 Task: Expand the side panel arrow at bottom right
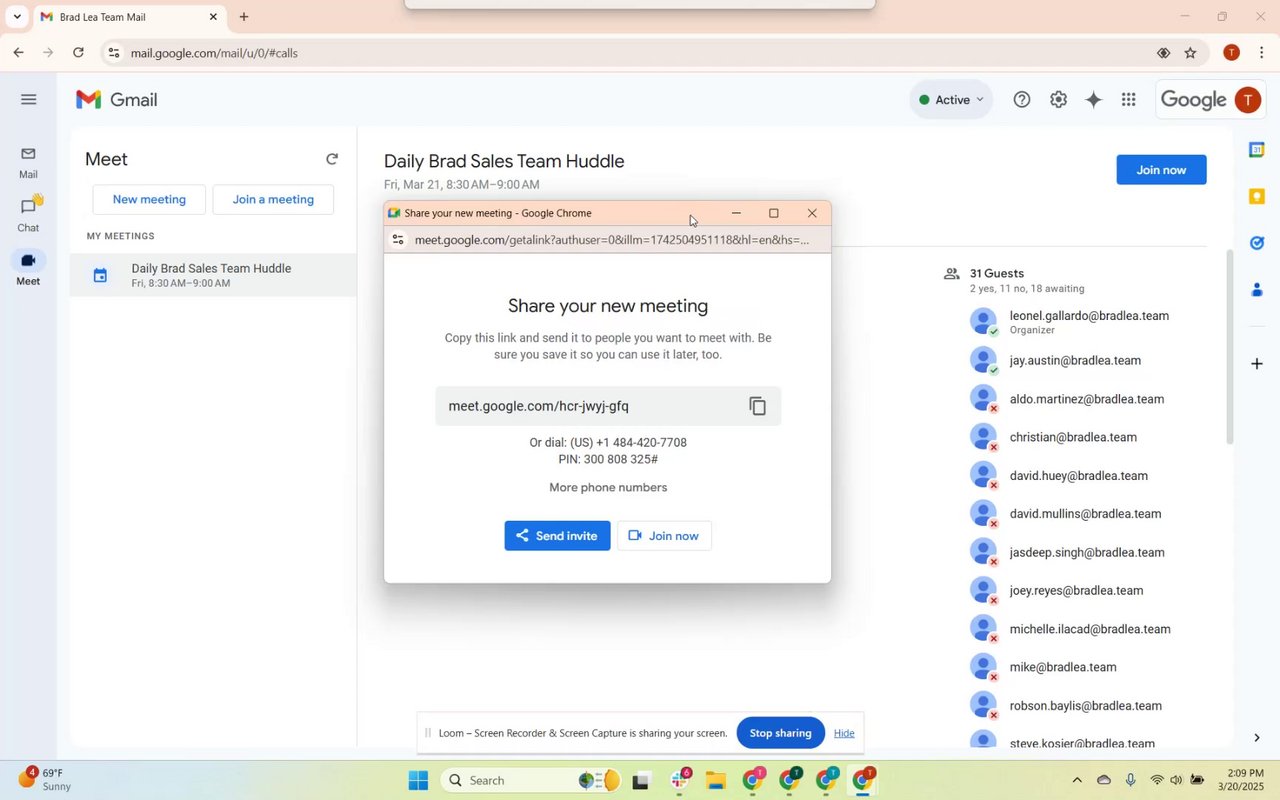coord(1257,738)
